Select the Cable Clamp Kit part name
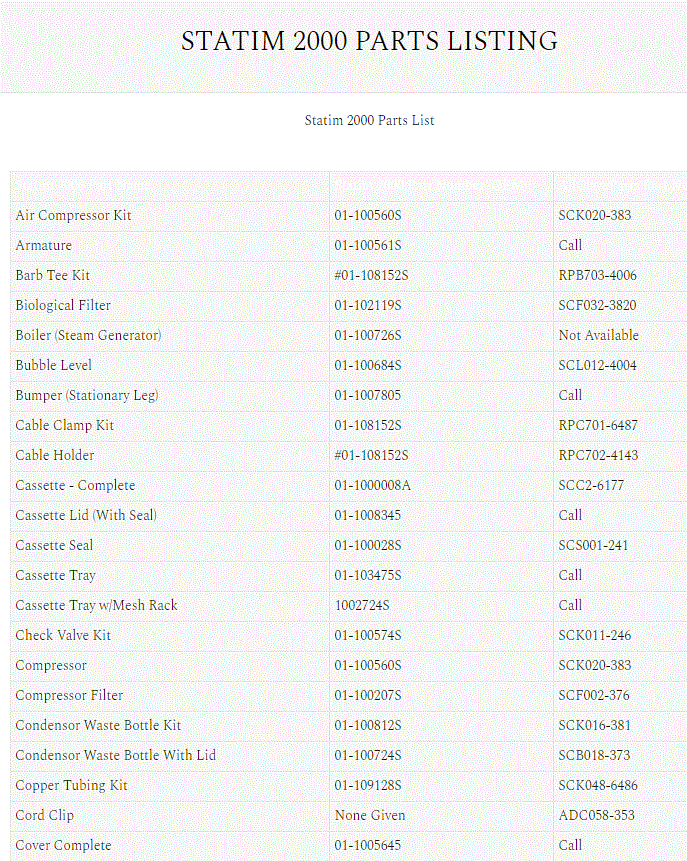 [64, 426]
